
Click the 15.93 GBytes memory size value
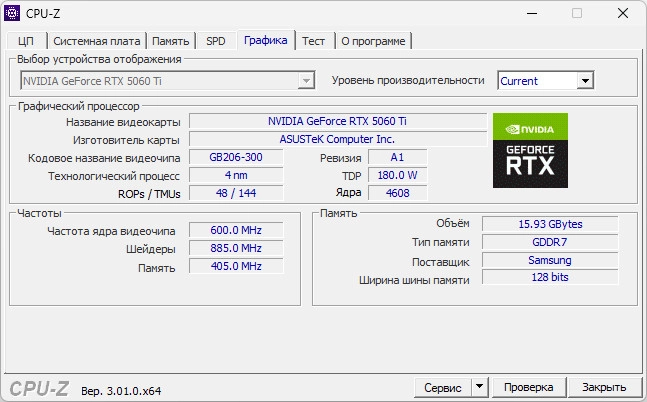550,224
